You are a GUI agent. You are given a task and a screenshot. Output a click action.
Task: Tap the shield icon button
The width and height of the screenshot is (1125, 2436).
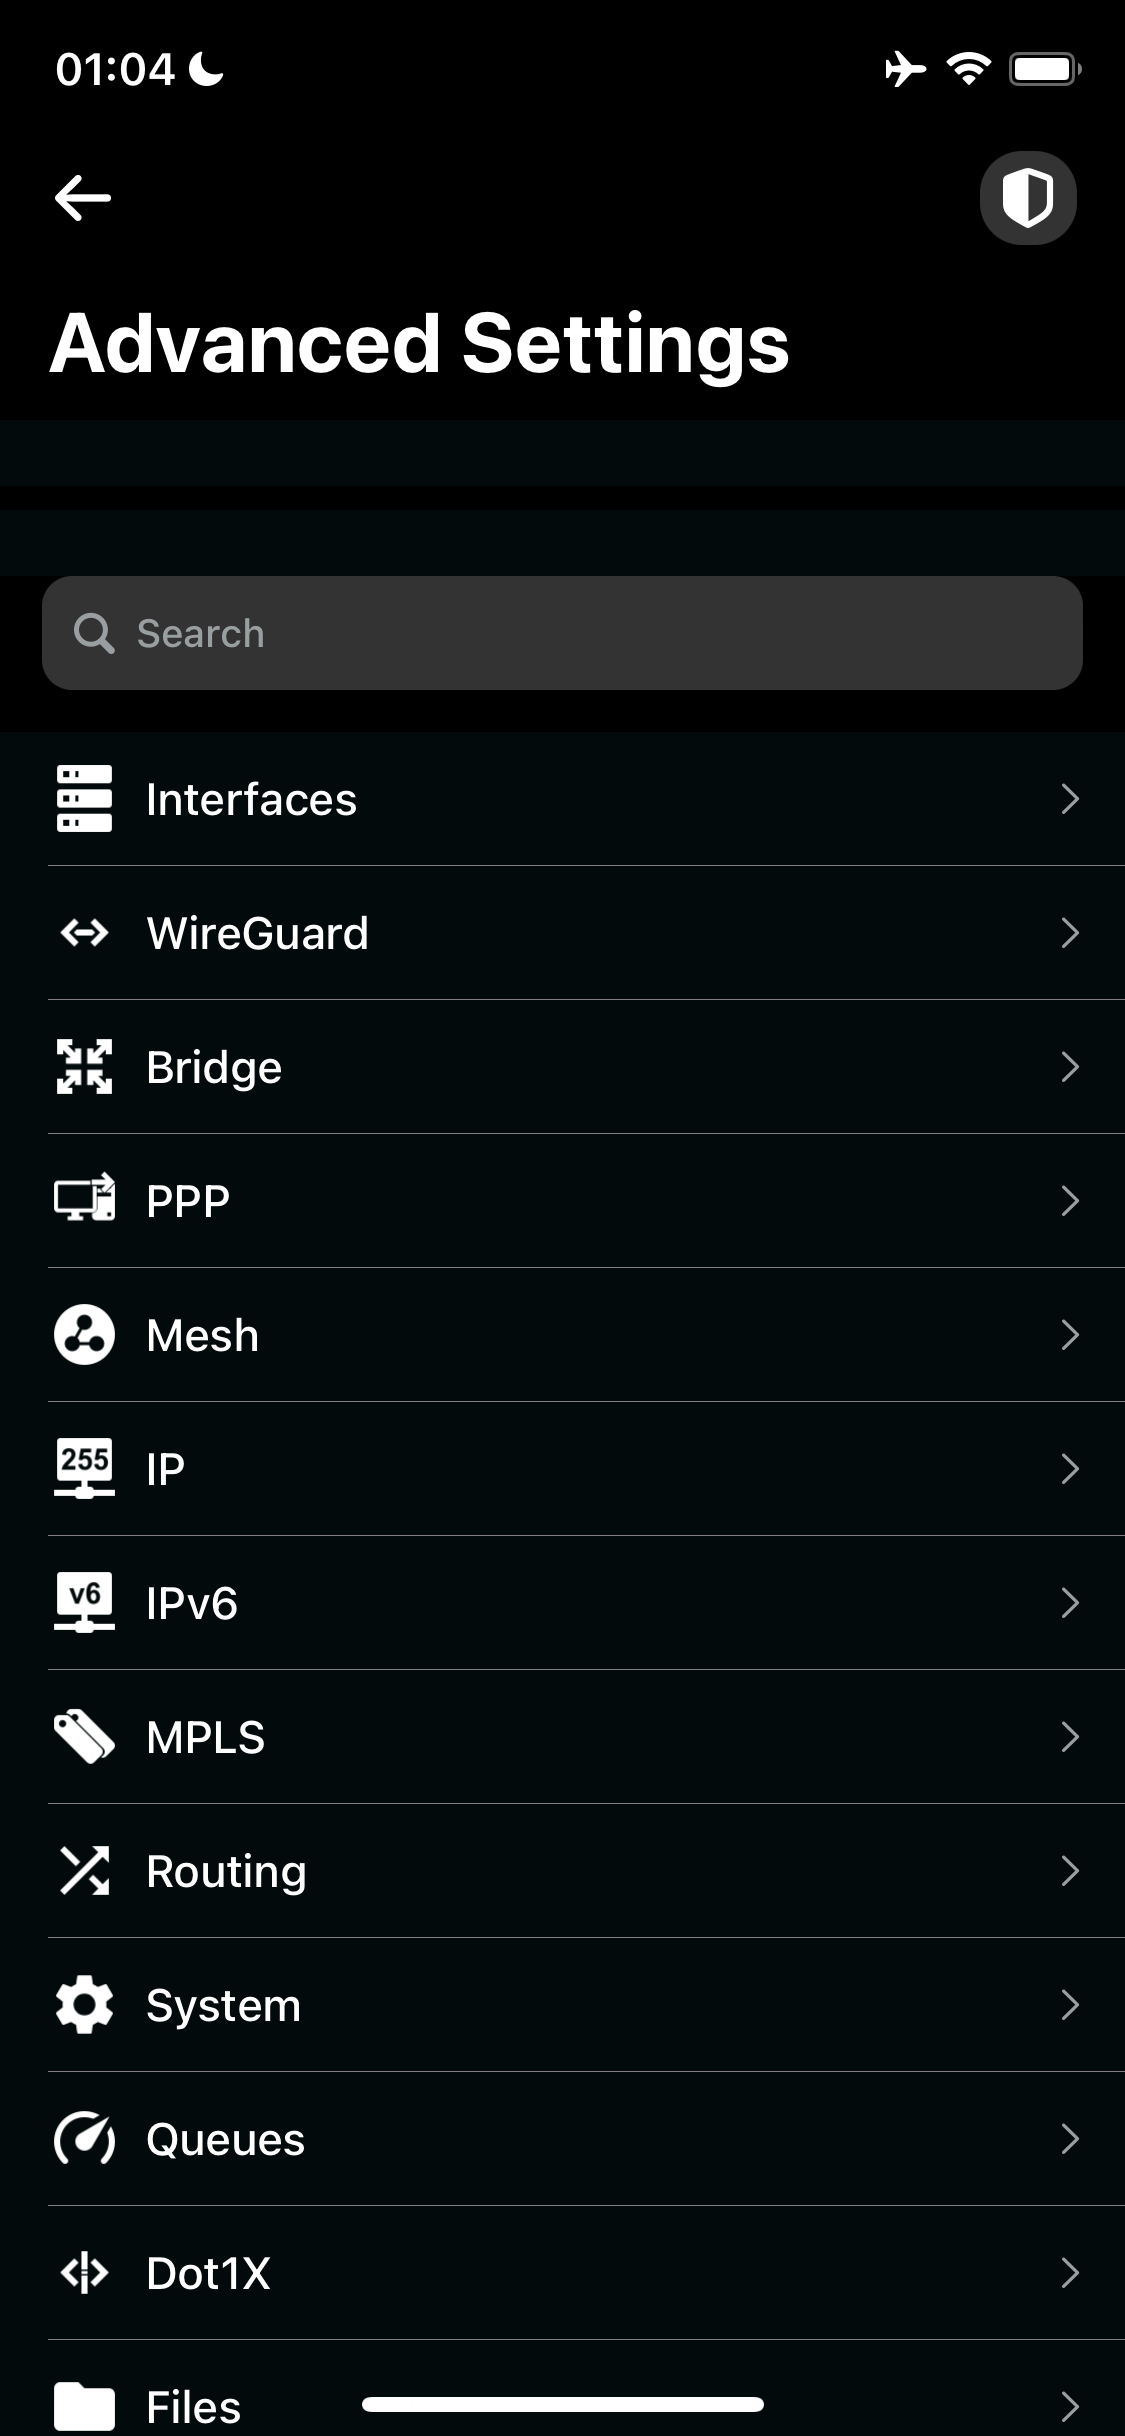point(1027,197)
